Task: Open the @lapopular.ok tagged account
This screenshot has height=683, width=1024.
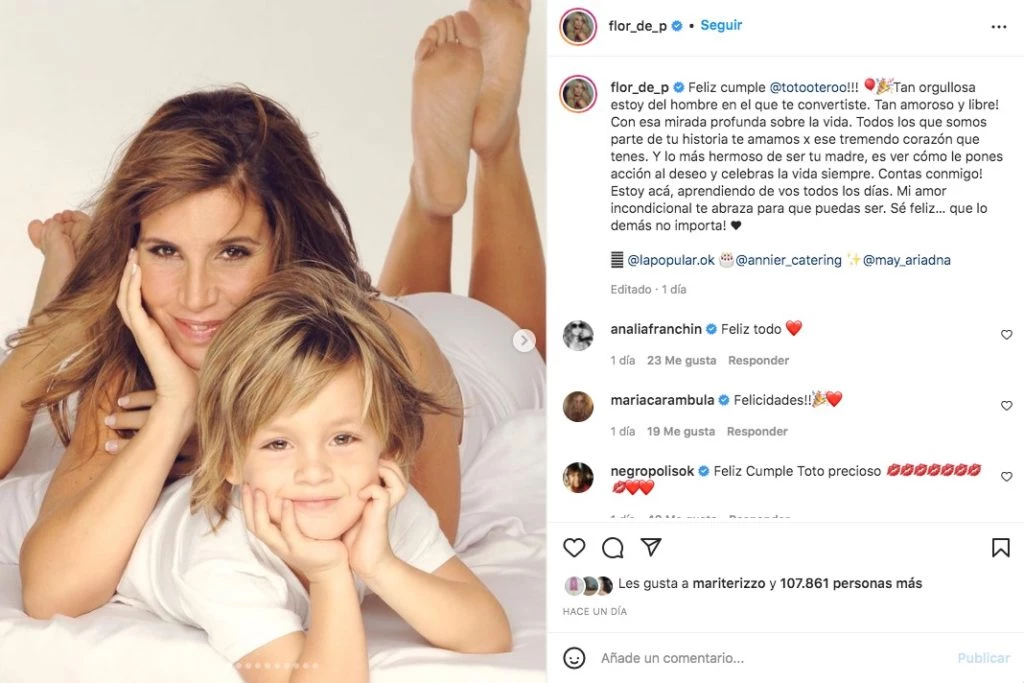Action: tap(671, 260)
